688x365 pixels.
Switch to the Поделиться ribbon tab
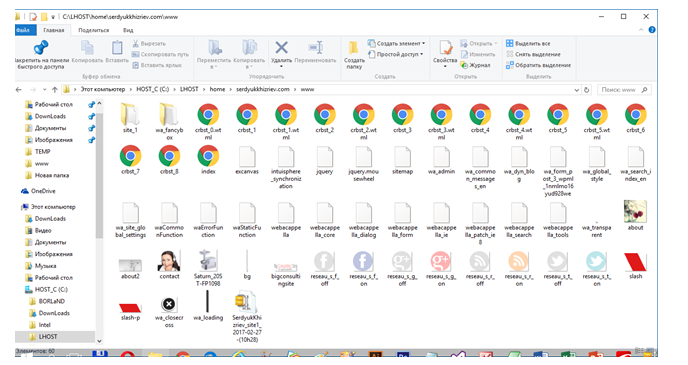click(x=93, y=30)
